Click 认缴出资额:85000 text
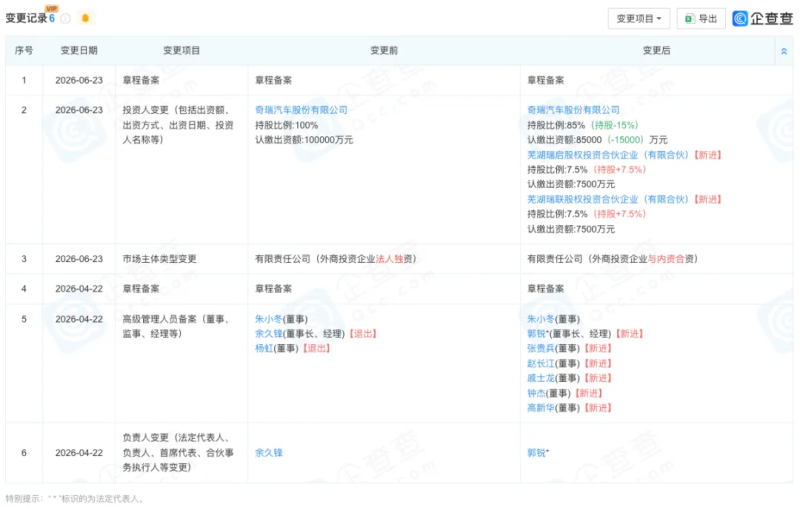800x507 pixels. click(x=564, y=140)
